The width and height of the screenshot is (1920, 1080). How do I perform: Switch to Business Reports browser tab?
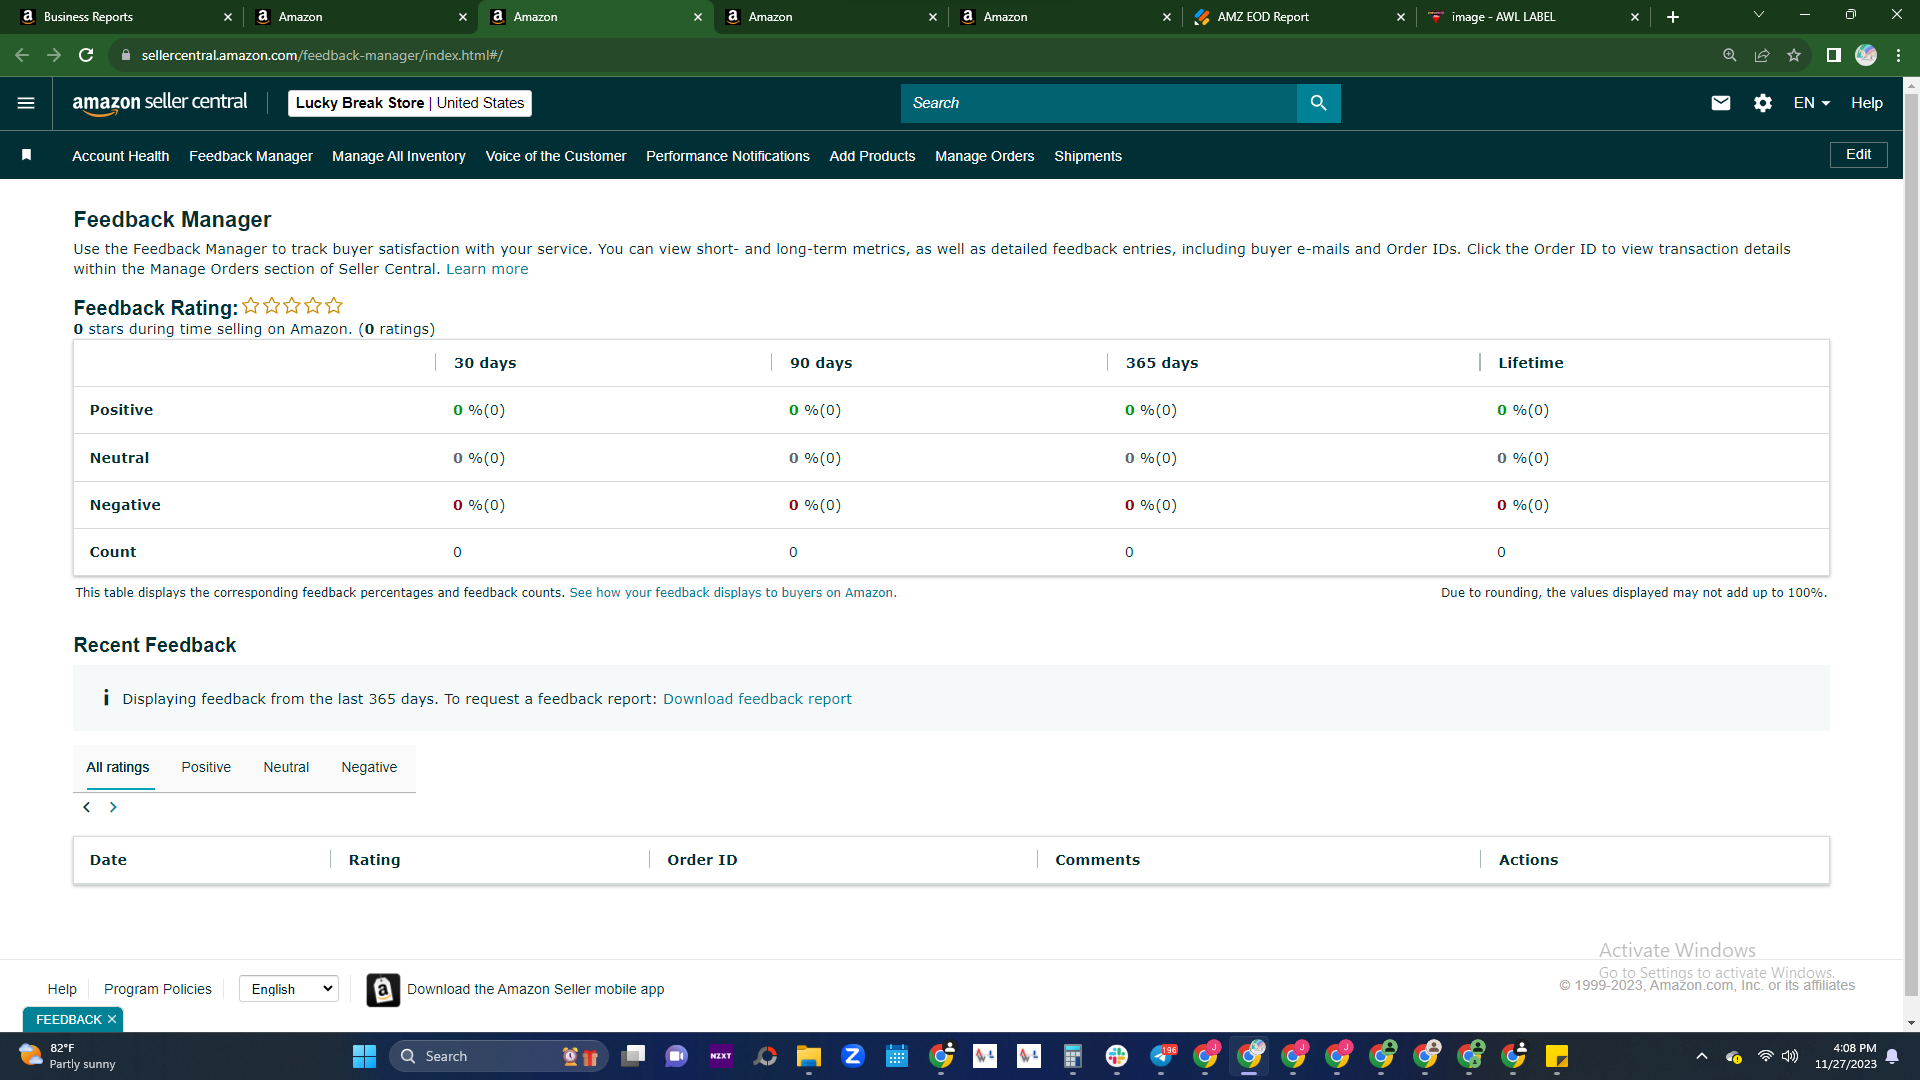pos(126,17)
